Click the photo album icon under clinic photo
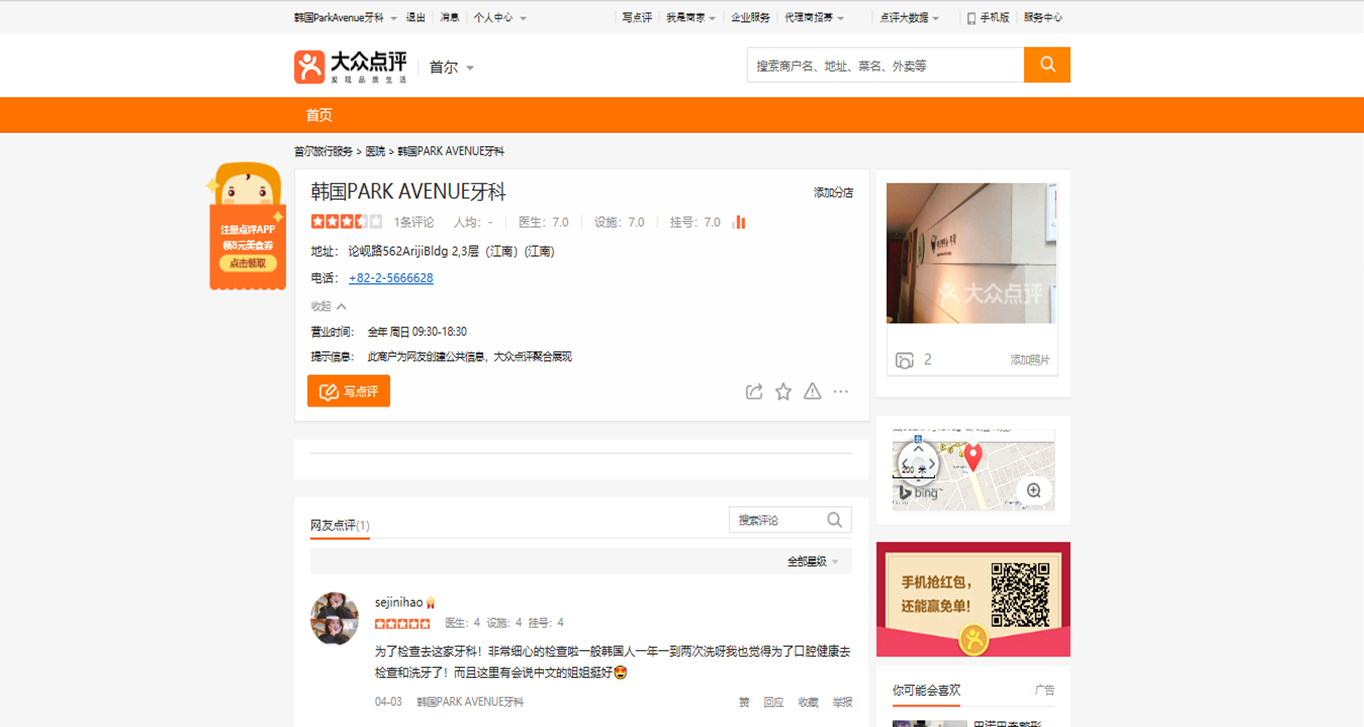This screenshot has height=727, width=1364. [904, 360]
